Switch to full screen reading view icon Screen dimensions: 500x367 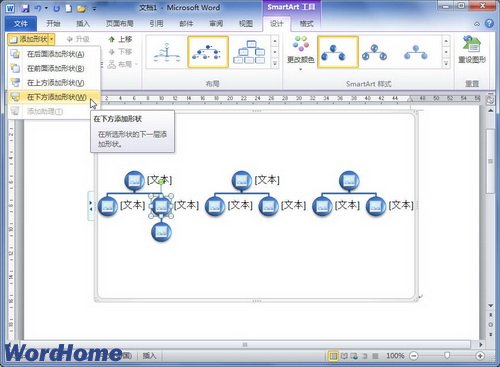tap(344, 356)
